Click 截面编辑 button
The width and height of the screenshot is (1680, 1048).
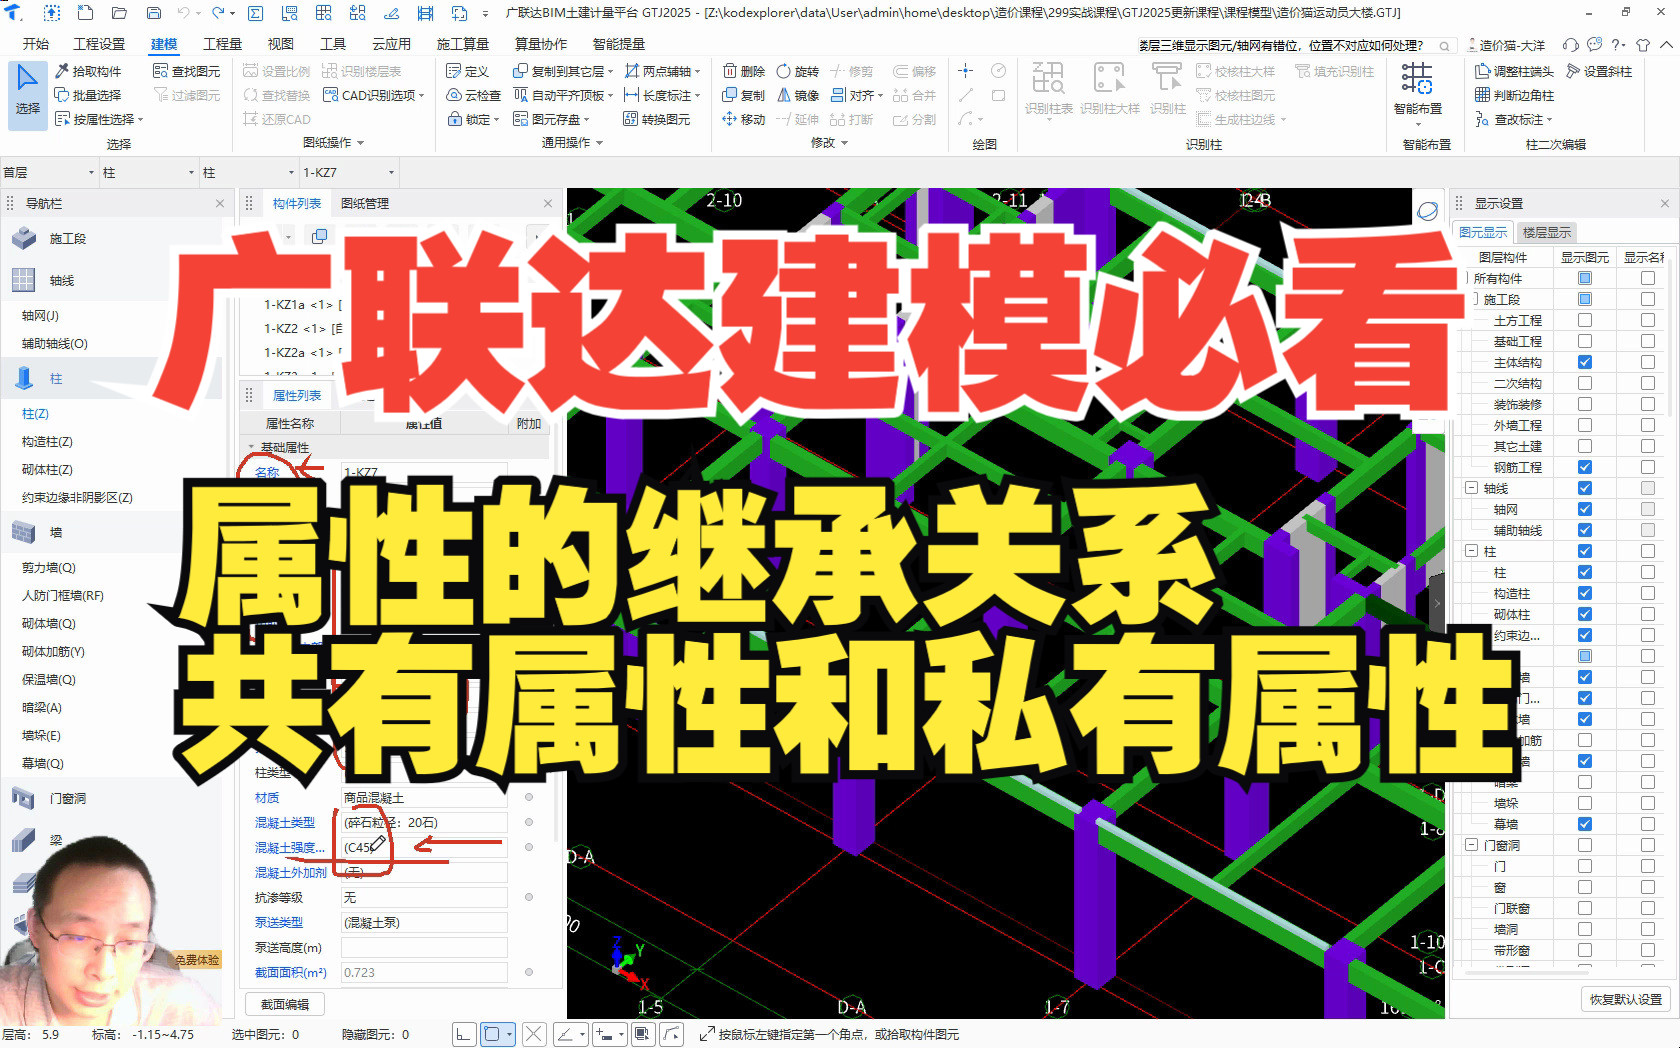point(285,1004)
